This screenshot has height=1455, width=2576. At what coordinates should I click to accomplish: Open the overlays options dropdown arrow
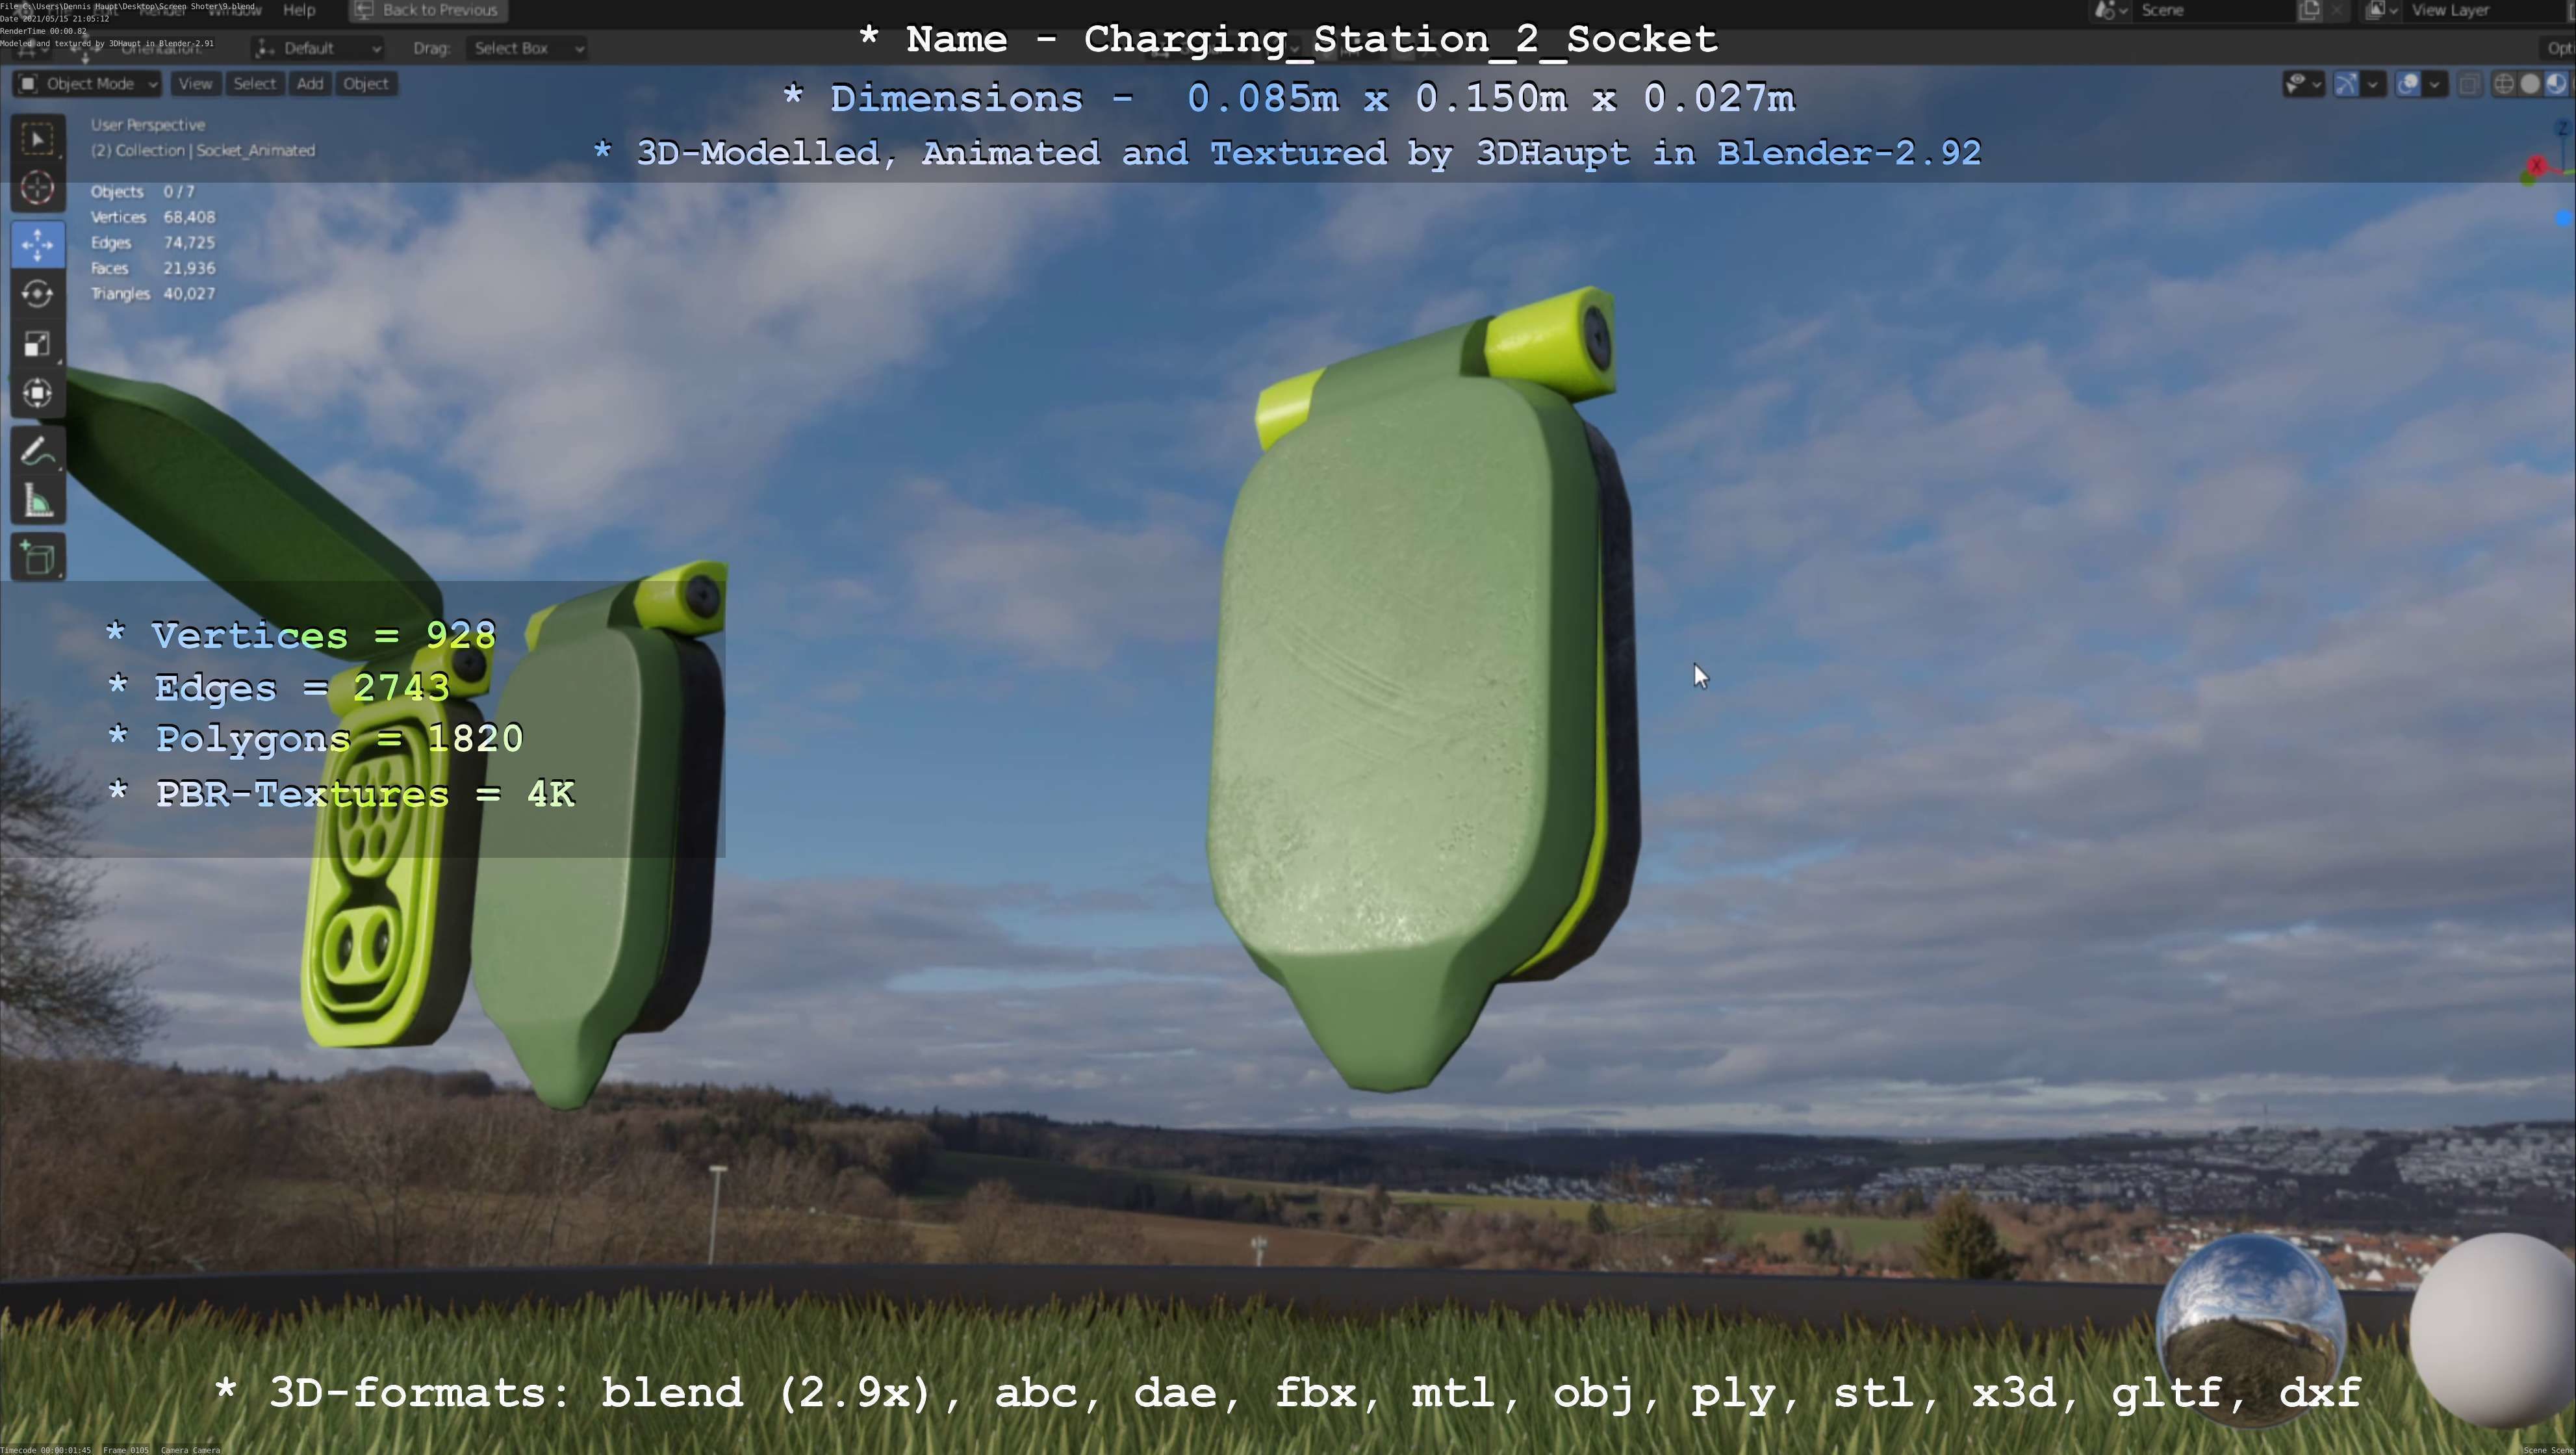pyautogui.click(x=2434, y=84)
